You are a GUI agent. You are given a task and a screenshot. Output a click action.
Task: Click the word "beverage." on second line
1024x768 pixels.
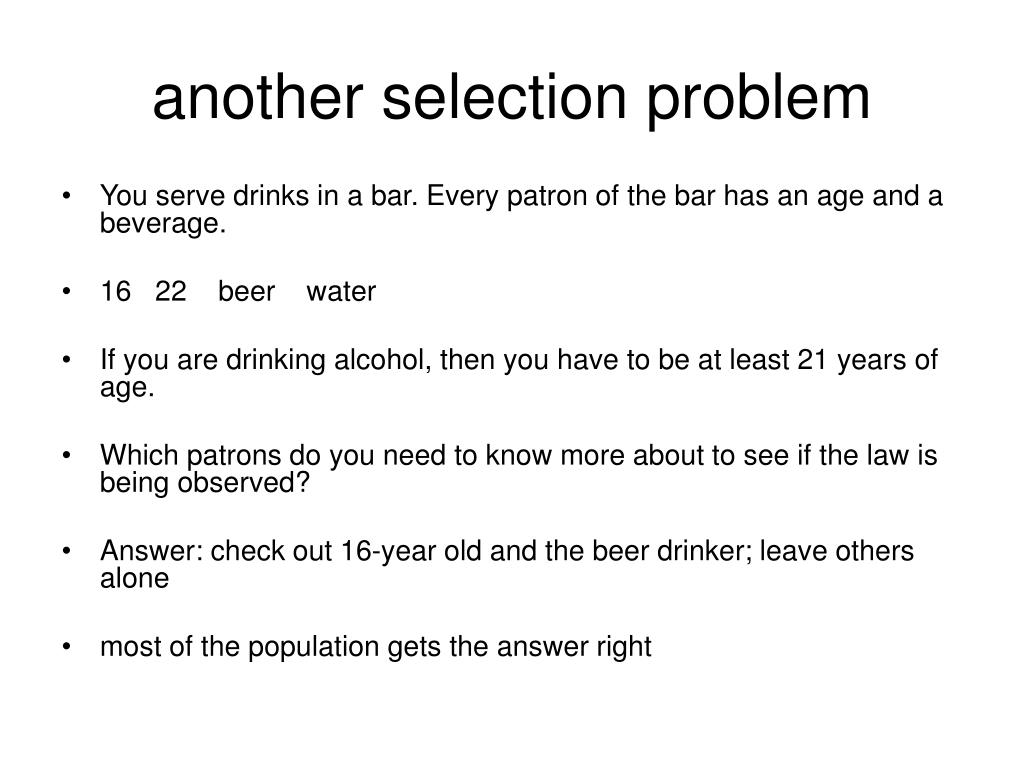[x=163, y=223]
